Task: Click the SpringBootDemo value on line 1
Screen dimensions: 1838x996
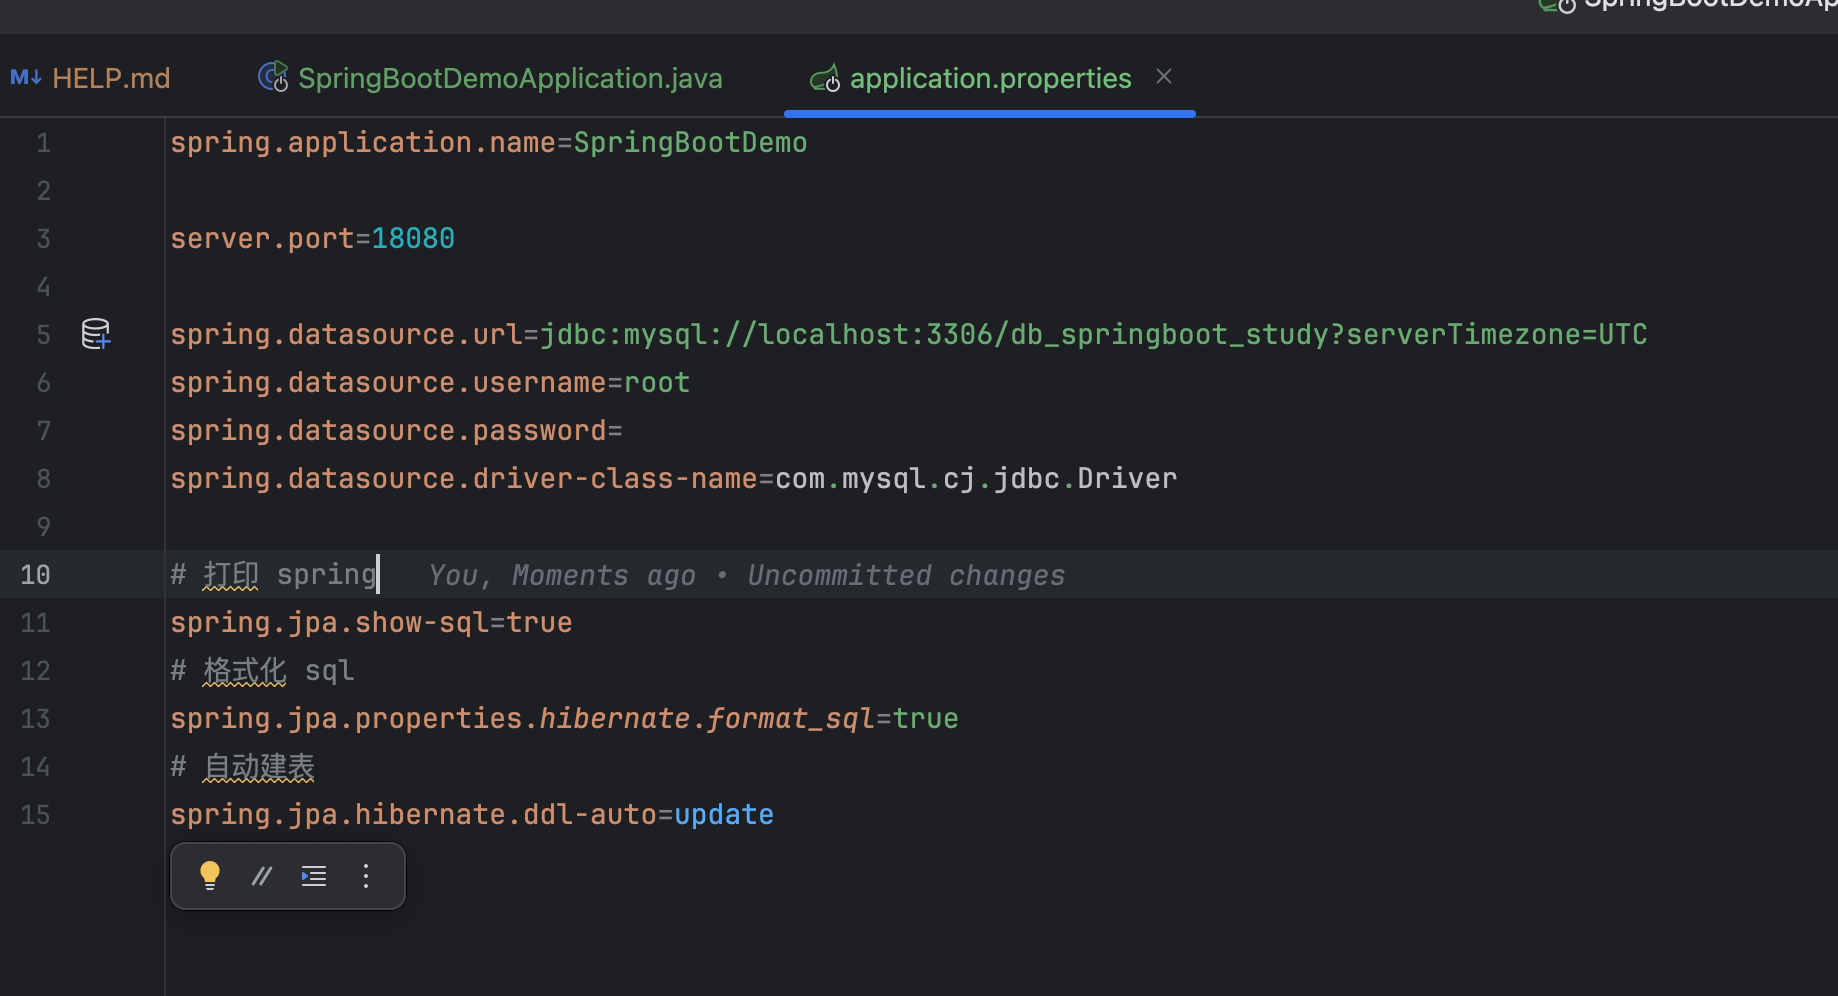Action: point(690,143)
